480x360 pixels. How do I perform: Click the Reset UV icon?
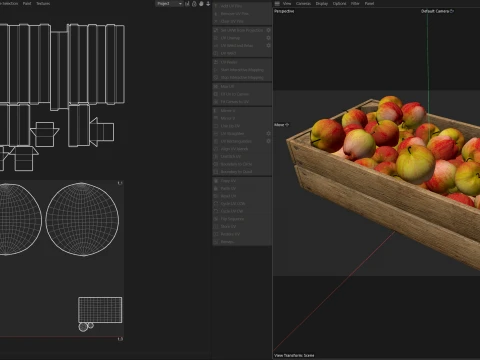point(216,196)
